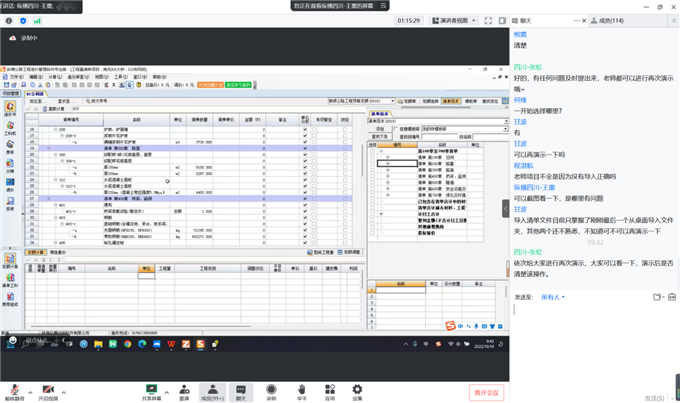Raise hand with the 举手 icon
The image size is (680, 403).
click(x=300, y=387)
